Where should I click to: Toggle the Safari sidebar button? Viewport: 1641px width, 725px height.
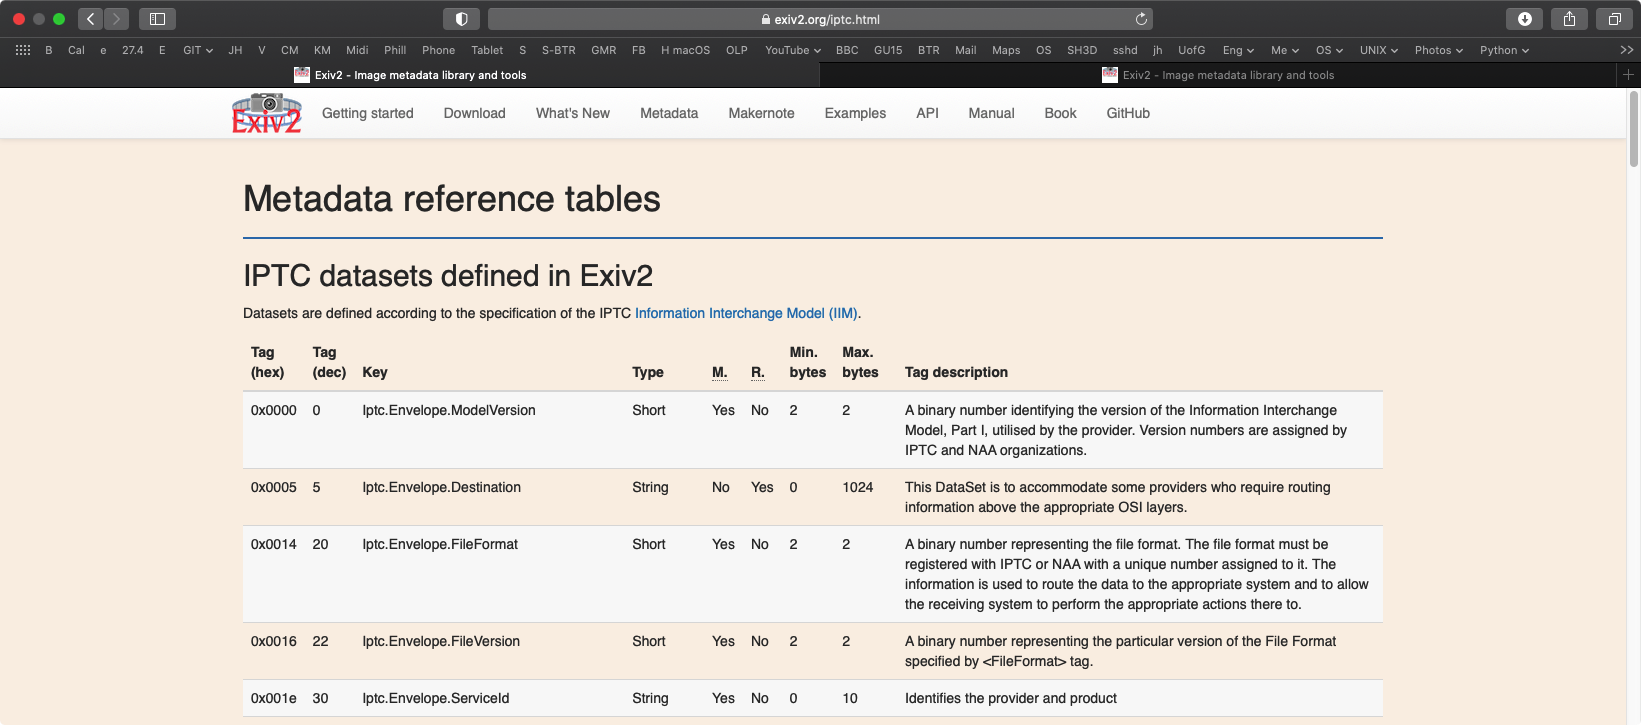point(157,19)
